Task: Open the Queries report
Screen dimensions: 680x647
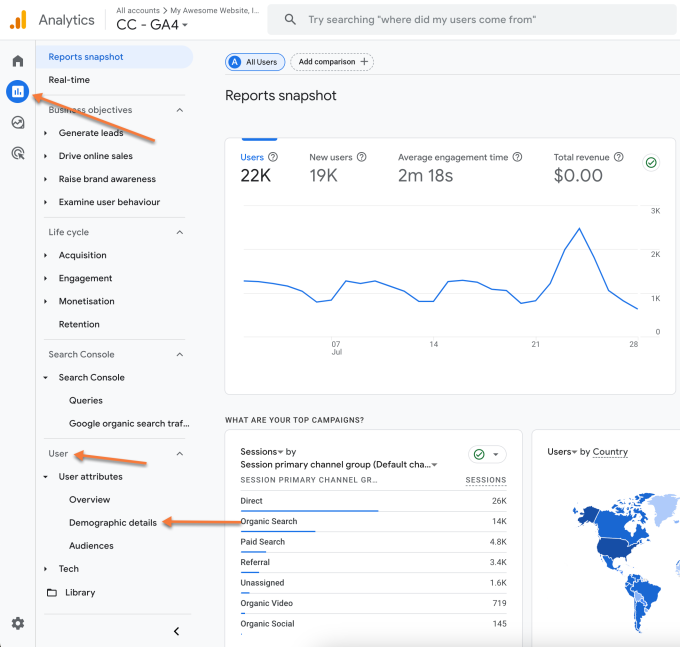Action: (86, 401)
